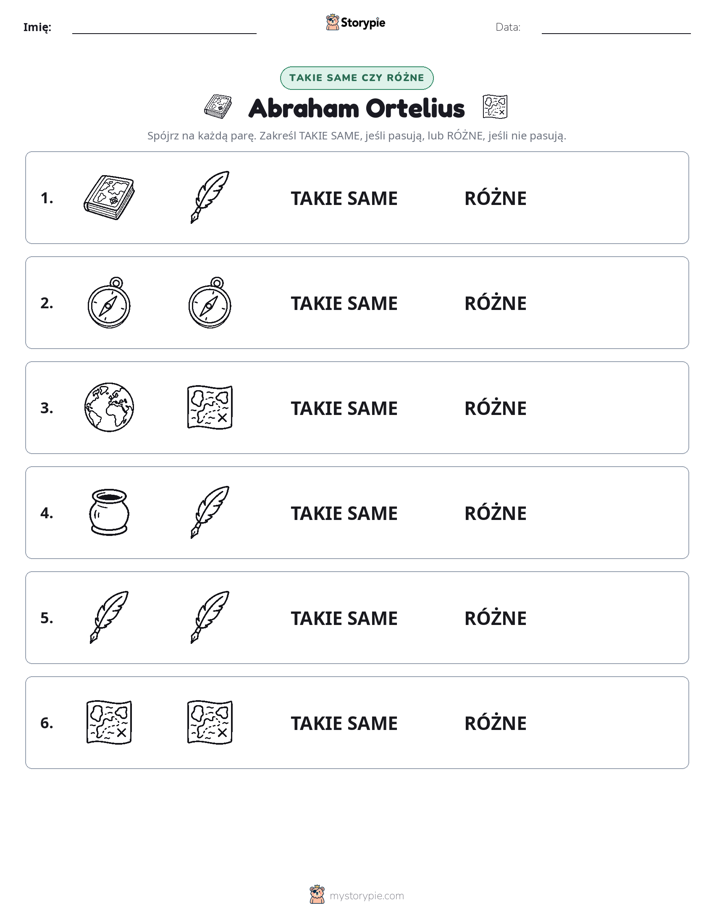Open the mystorypie.com footer link

tap(357, 896)
